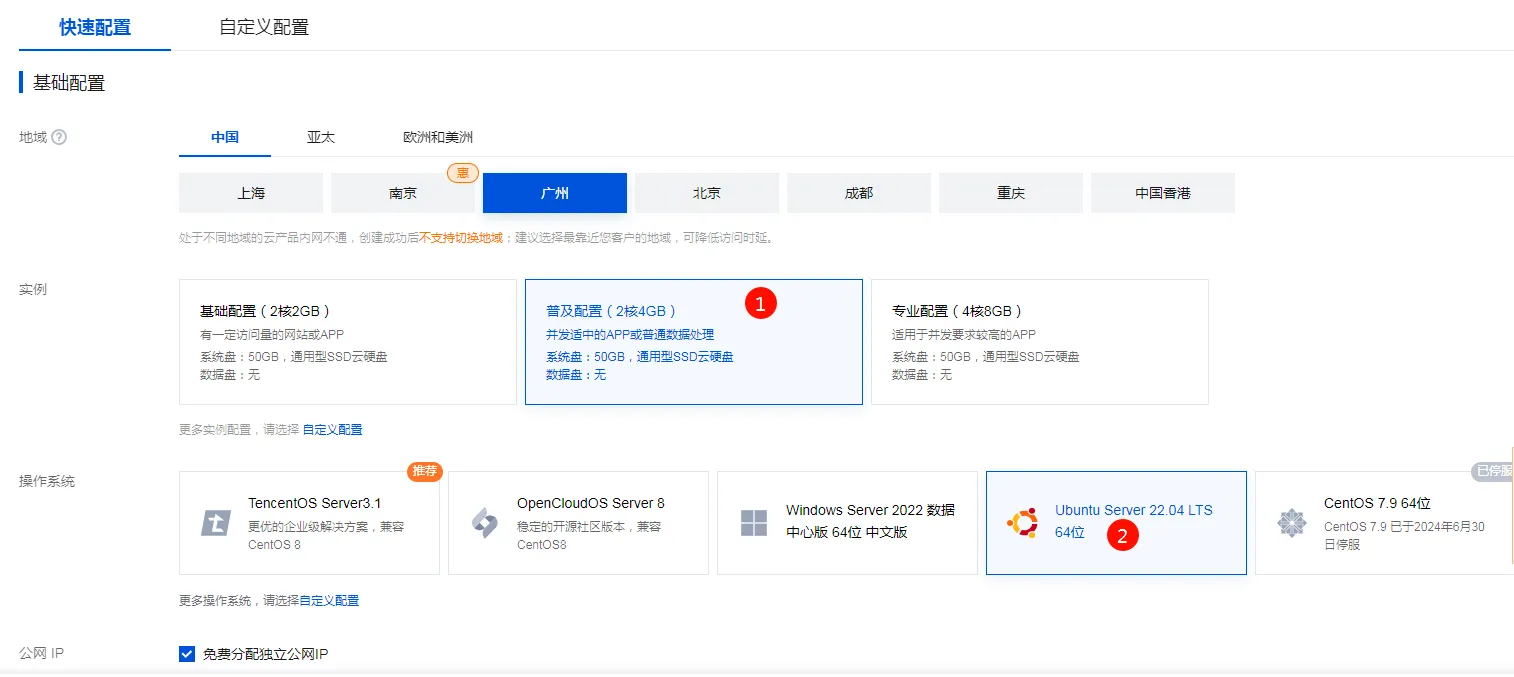Select the 基础配置（2核2GB）instance card

click(x=348, y=342)
